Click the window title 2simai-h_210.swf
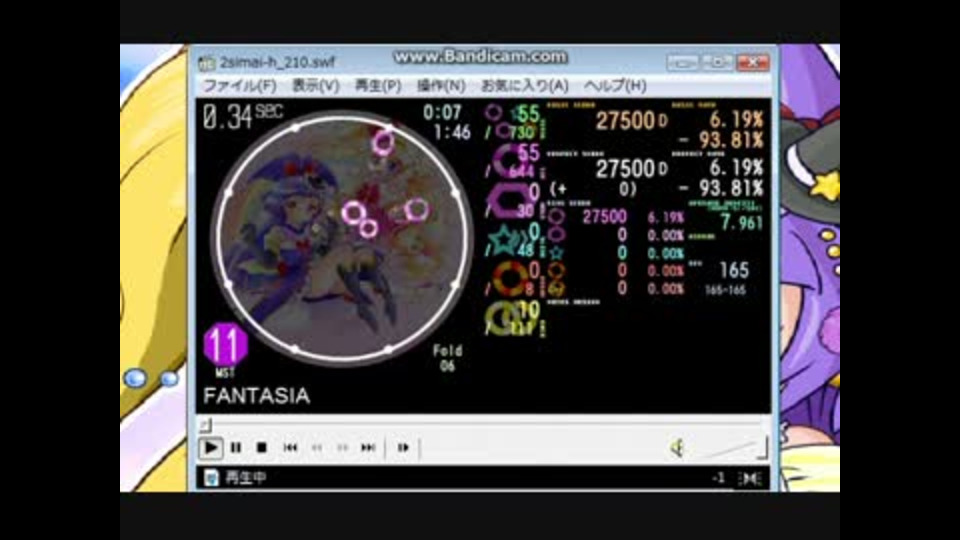 277,62
